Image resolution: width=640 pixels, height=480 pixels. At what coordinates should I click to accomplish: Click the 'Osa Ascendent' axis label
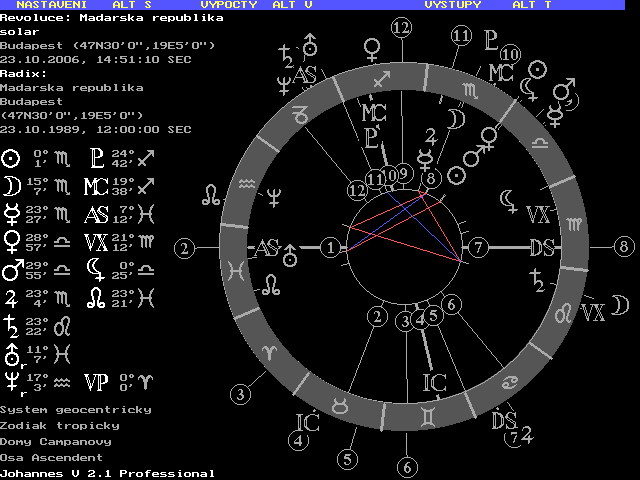pyautogui.click(x=52, y=457)
